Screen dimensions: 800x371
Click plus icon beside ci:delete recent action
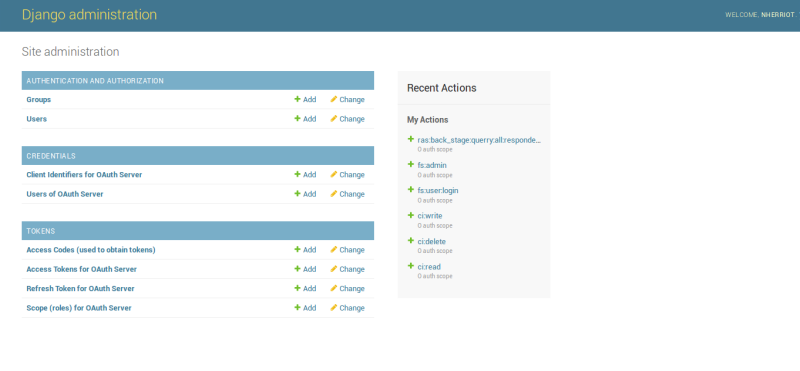click(411, 240)
